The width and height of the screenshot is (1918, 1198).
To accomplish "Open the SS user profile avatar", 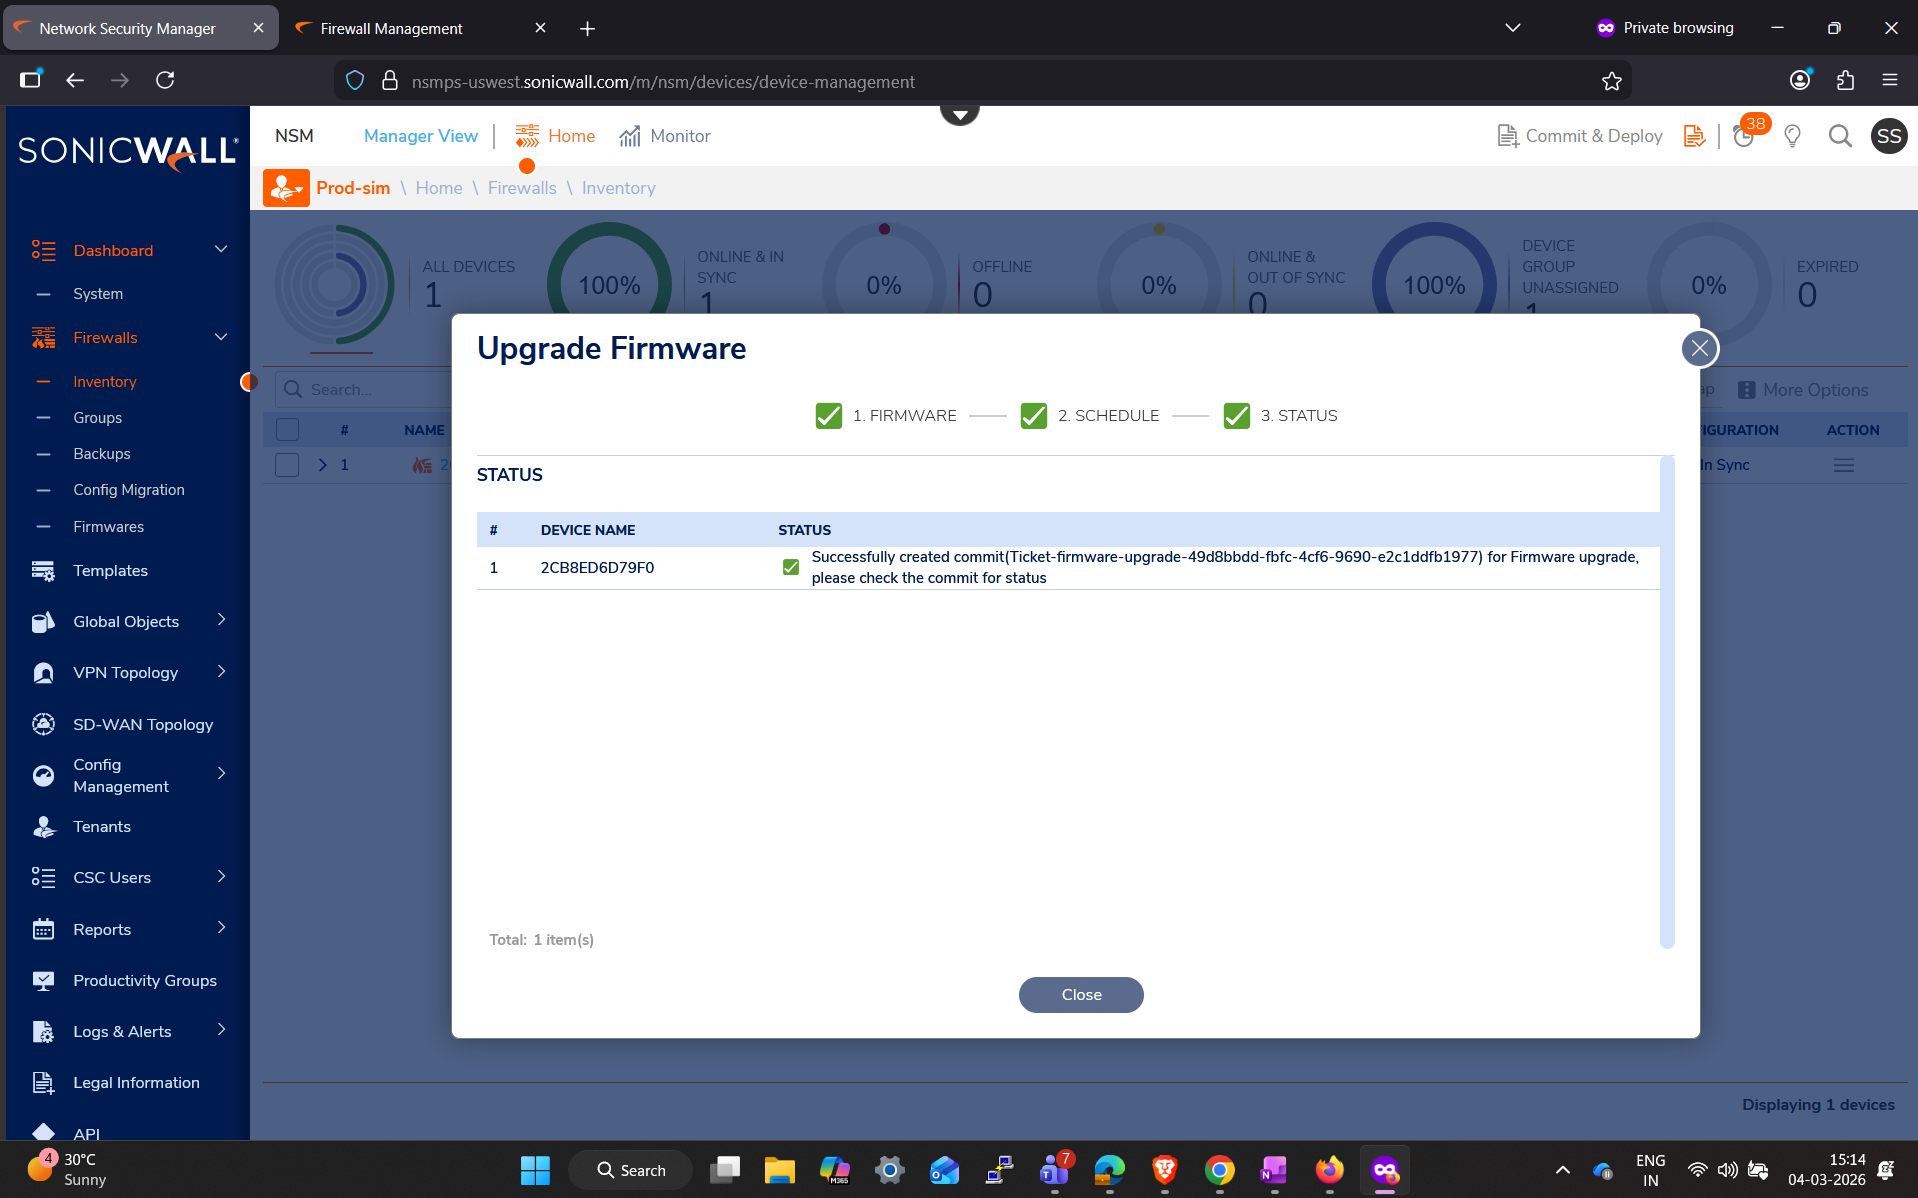I will pyautogui.click(x=1888, y=136).
